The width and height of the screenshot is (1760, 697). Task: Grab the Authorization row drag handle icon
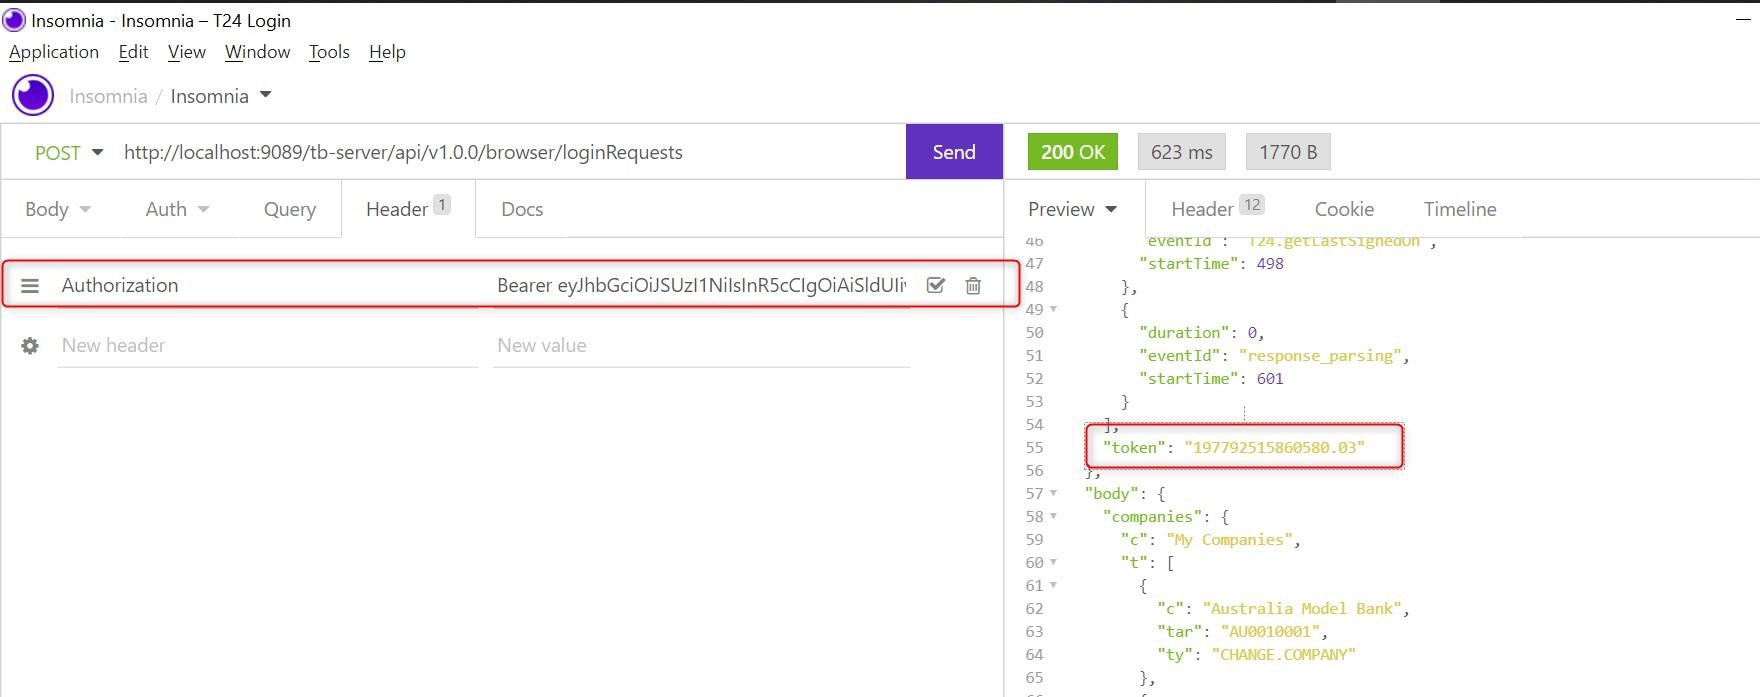click(30, 286)
